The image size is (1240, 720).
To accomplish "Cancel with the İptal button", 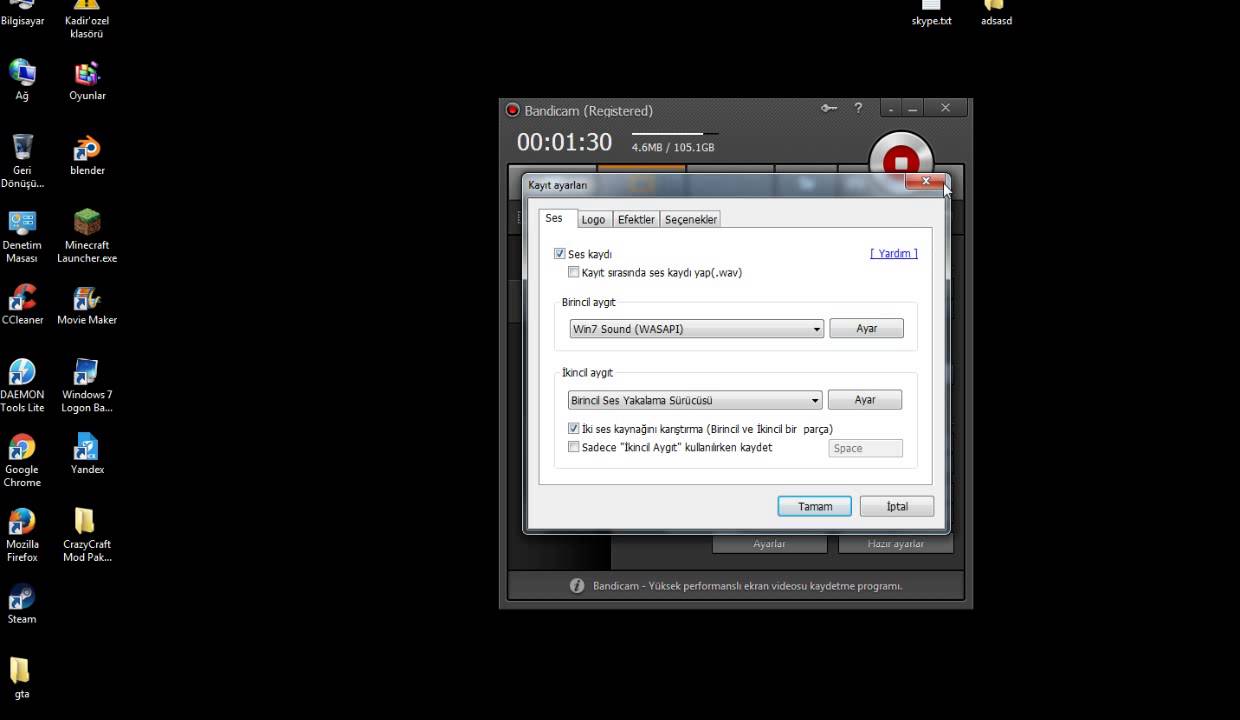I will [897, 506].
